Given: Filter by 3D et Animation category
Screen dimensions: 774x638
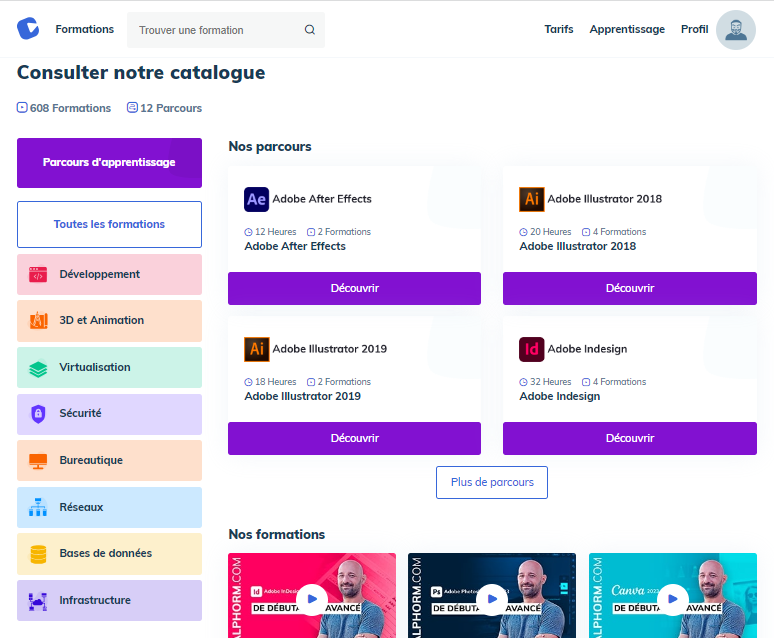Looking at the screenshot, I should (x=110, y=321).
